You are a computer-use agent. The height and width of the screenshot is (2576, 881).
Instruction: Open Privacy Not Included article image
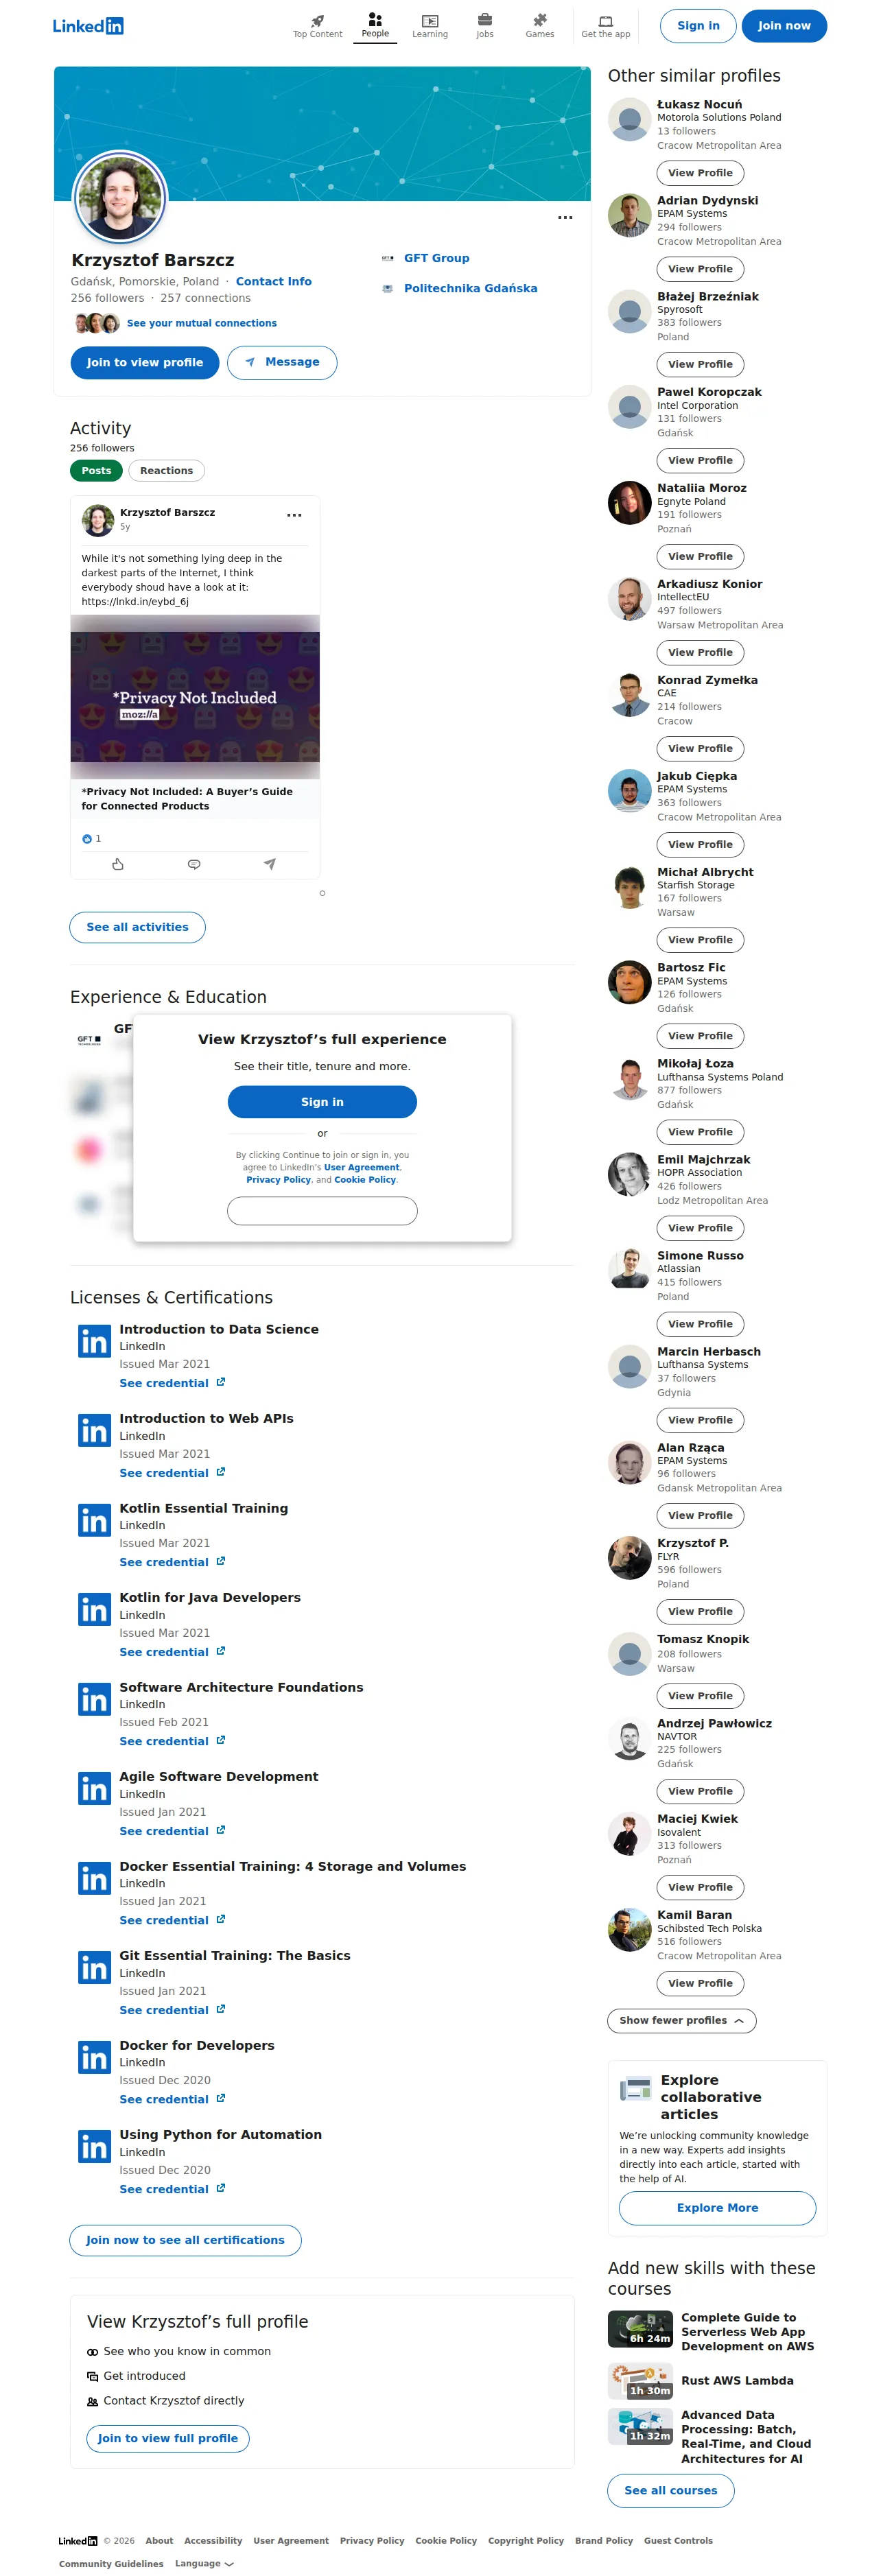pos(195,697)
